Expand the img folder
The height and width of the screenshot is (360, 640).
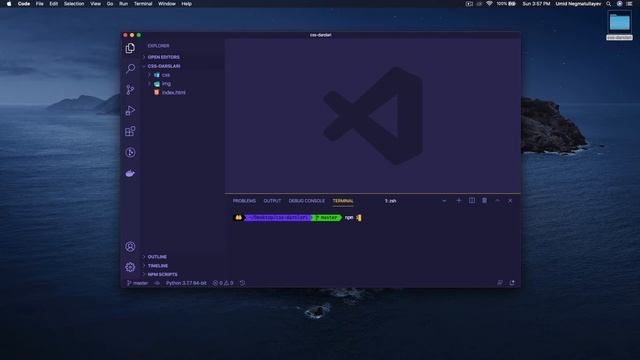click(183, 84)
